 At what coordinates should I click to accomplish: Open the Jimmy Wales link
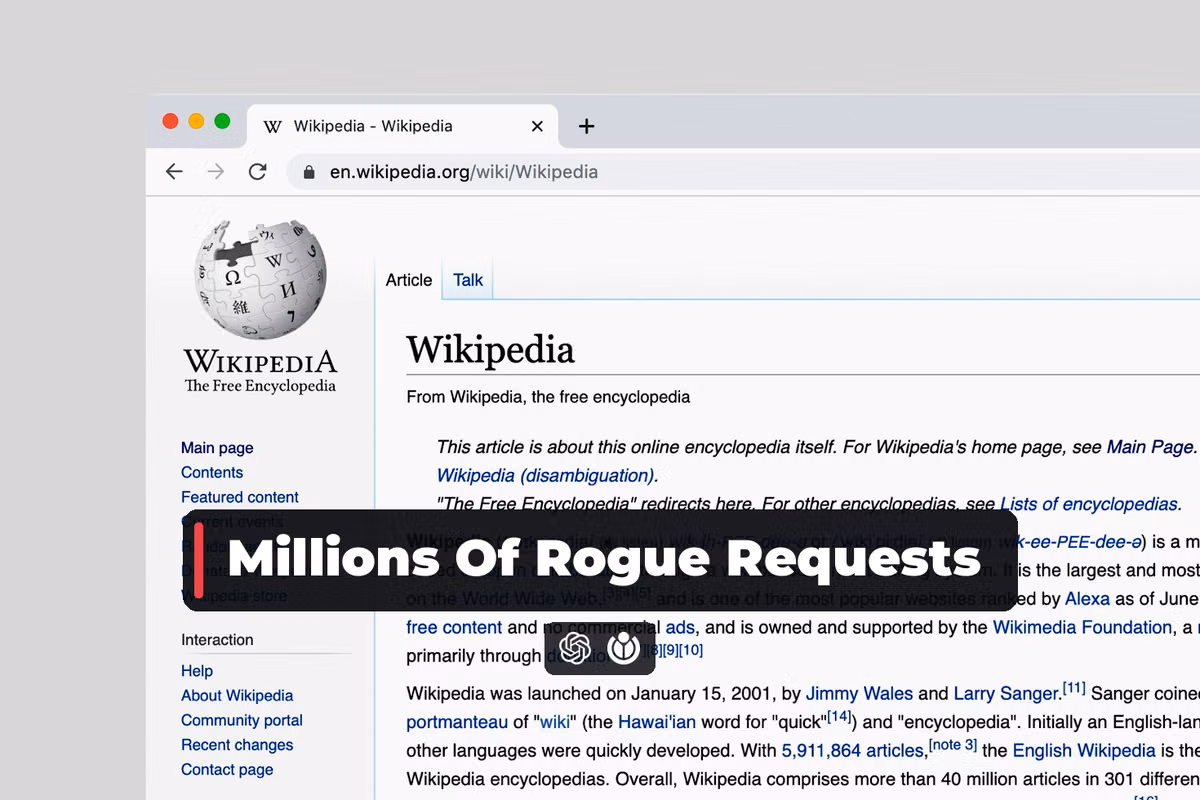[x=859, y=693]
